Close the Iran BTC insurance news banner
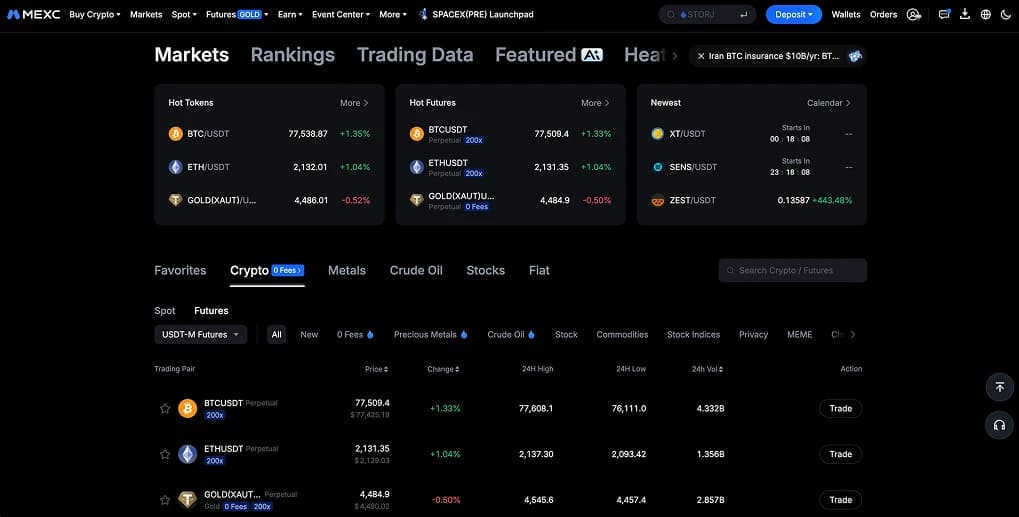 (x=701, y=57)
